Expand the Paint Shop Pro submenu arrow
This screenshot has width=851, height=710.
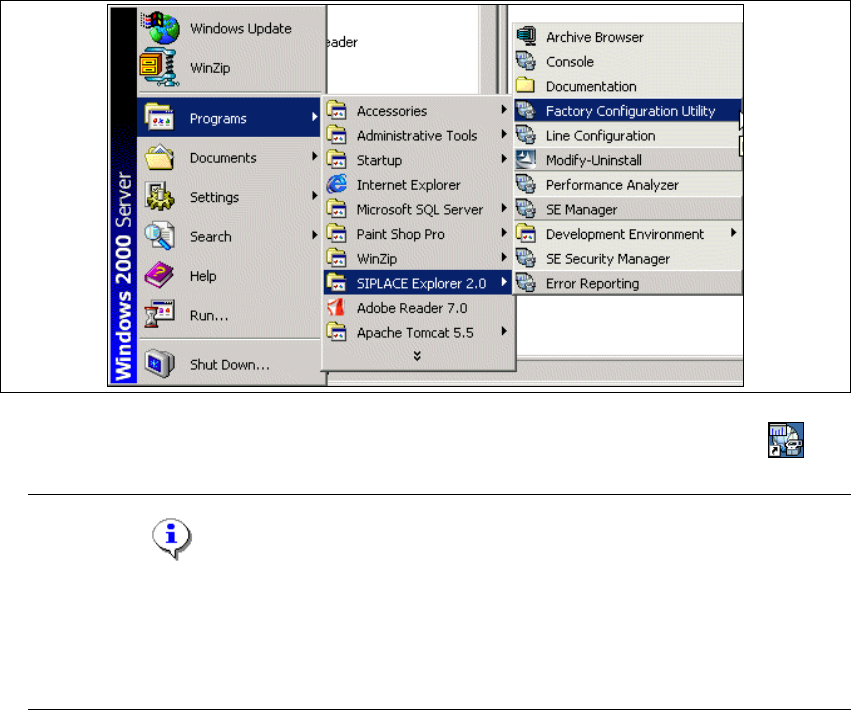[504, 233]
